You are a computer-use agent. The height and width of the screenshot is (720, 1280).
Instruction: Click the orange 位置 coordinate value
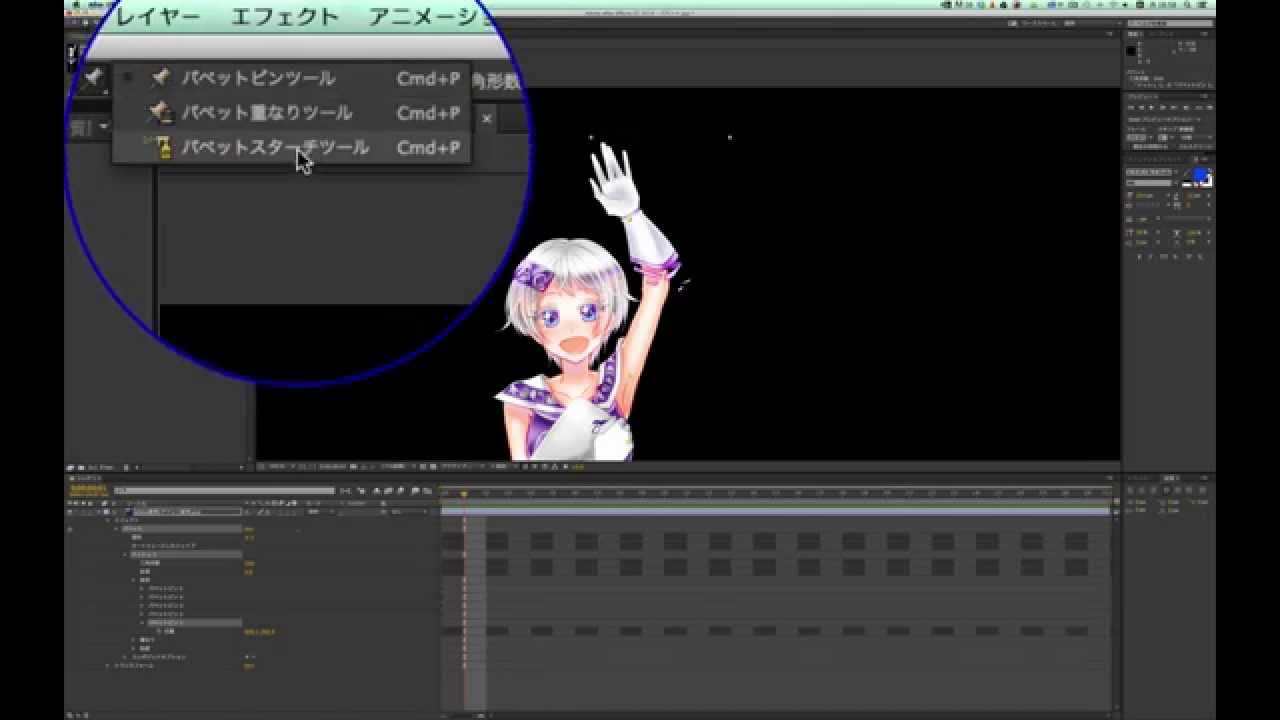point(260,631)
